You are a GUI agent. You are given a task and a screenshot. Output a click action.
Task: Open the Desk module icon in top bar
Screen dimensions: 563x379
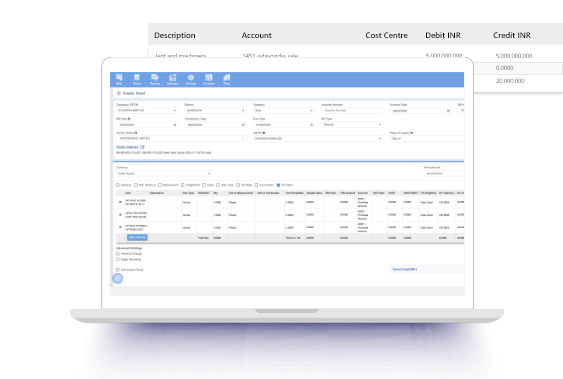[x=119, y=79]
